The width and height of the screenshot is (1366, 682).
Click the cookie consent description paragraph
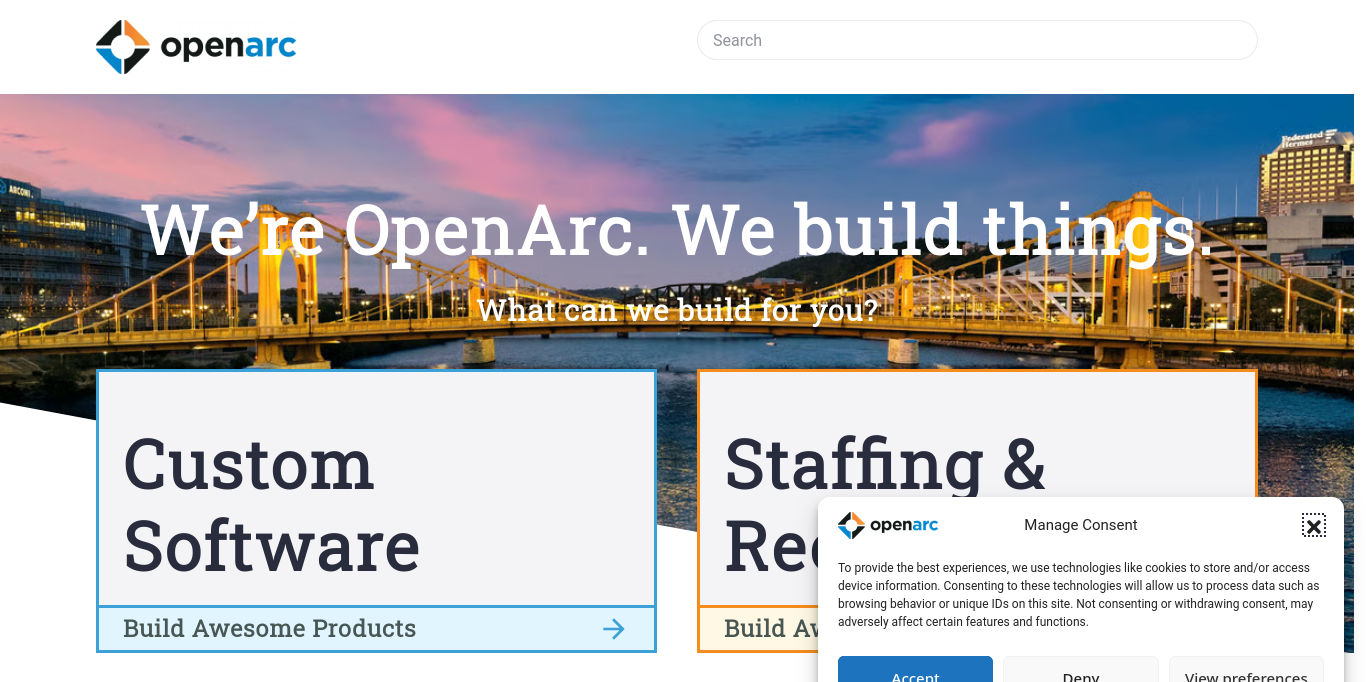click(1079, 595)
